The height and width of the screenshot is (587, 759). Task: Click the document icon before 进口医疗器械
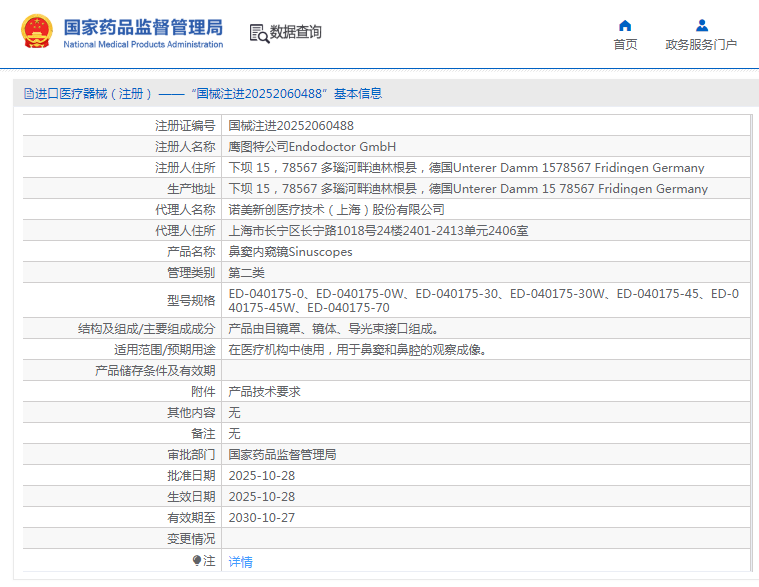click(x=29, y=93)
